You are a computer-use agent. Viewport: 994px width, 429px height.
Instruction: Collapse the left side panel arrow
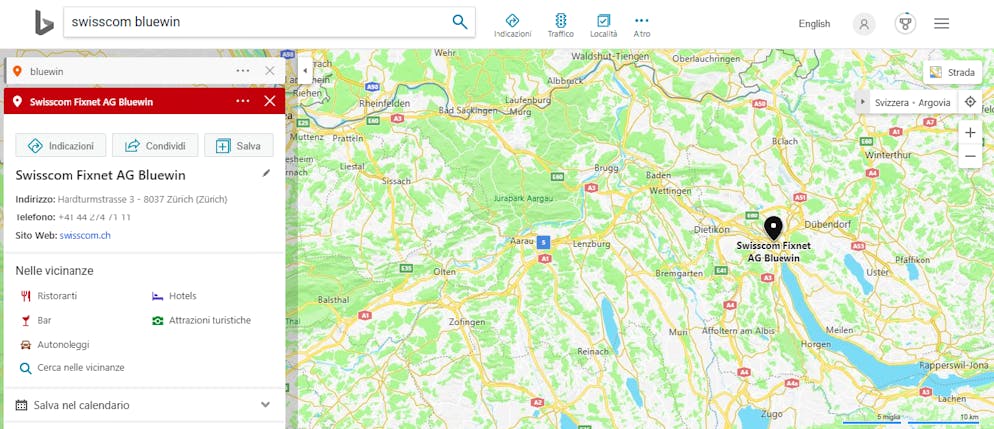click(x=306, y=70)
